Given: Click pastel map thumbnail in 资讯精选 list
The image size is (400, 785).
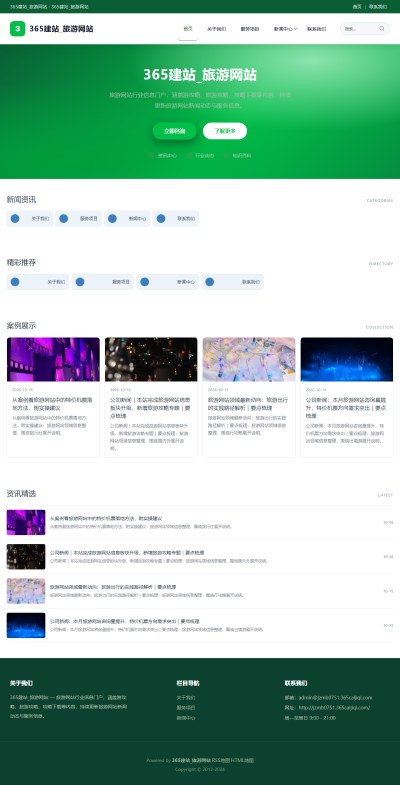Looking at the screenshot, I should click(x=26, y=591).
